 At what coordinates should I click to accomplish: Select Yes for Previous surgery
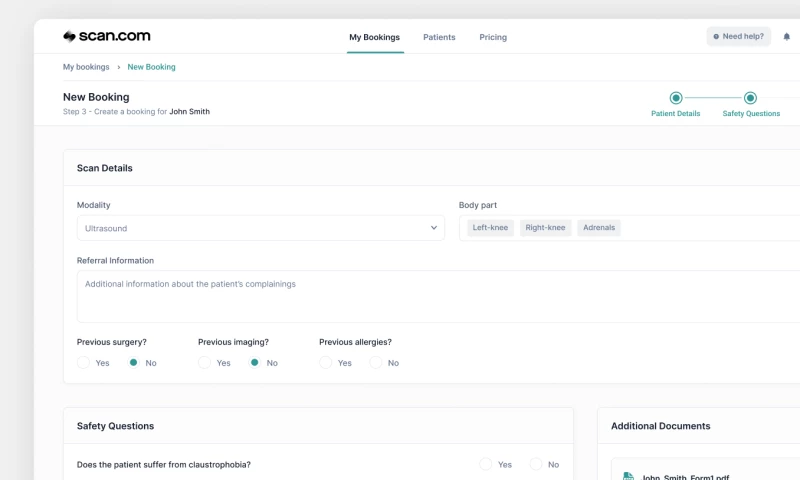(85, 363)
